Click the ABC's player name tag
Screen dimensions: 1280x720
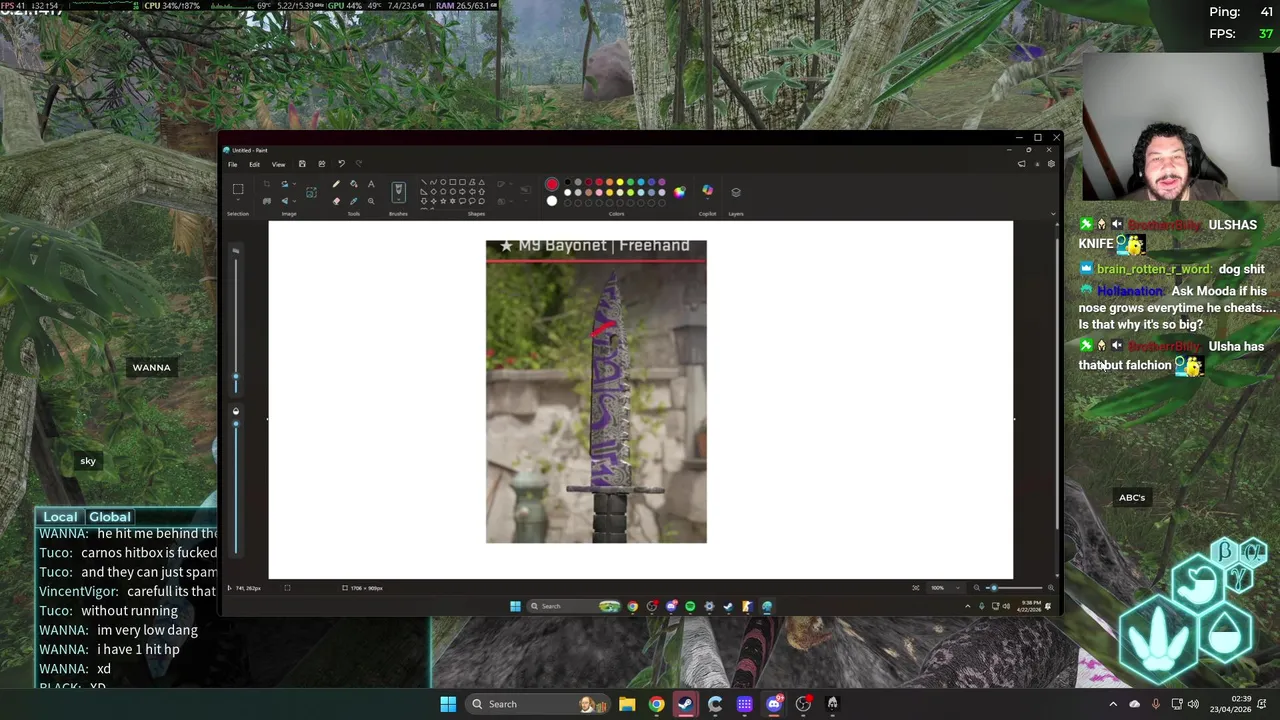[1132, 497]
